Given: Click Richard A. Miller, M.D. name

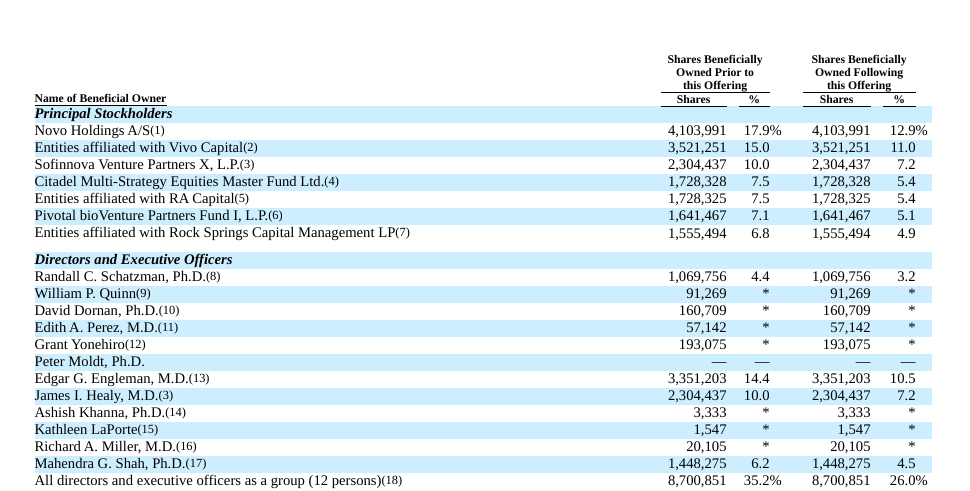Looking at the screenshot, I should (x=105, y=446).
